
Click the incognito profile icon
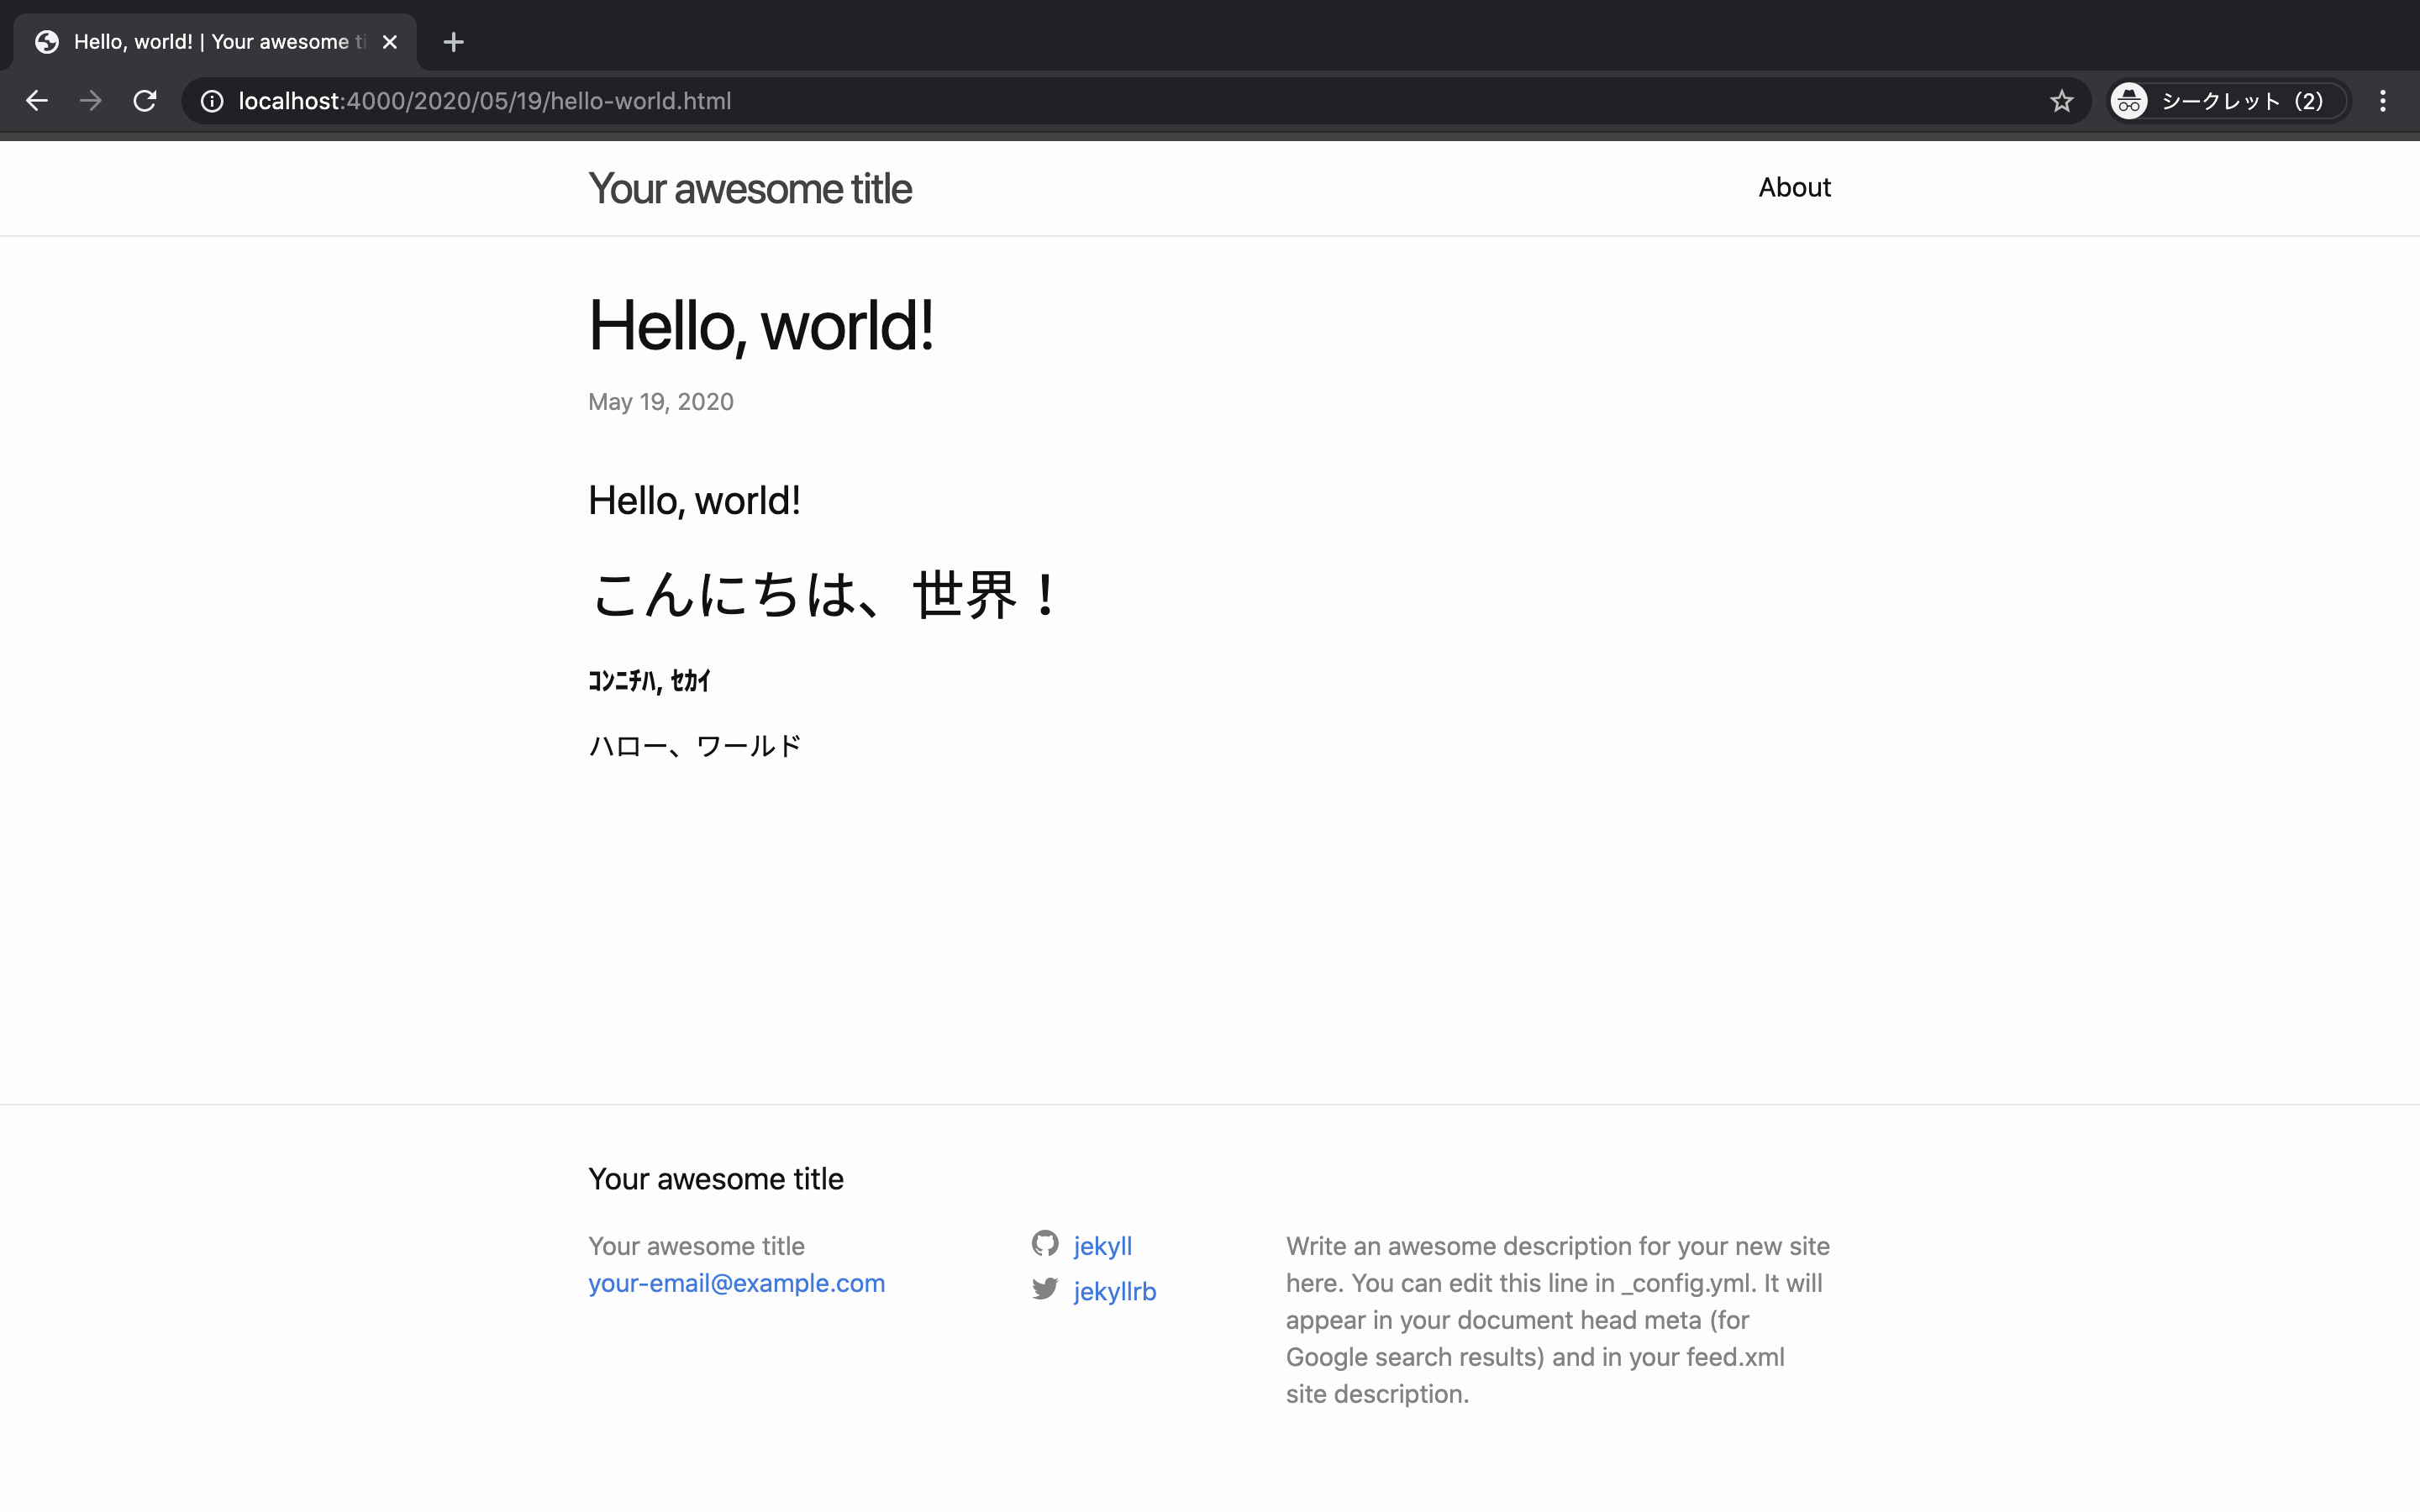click(x=2129, y=101)
